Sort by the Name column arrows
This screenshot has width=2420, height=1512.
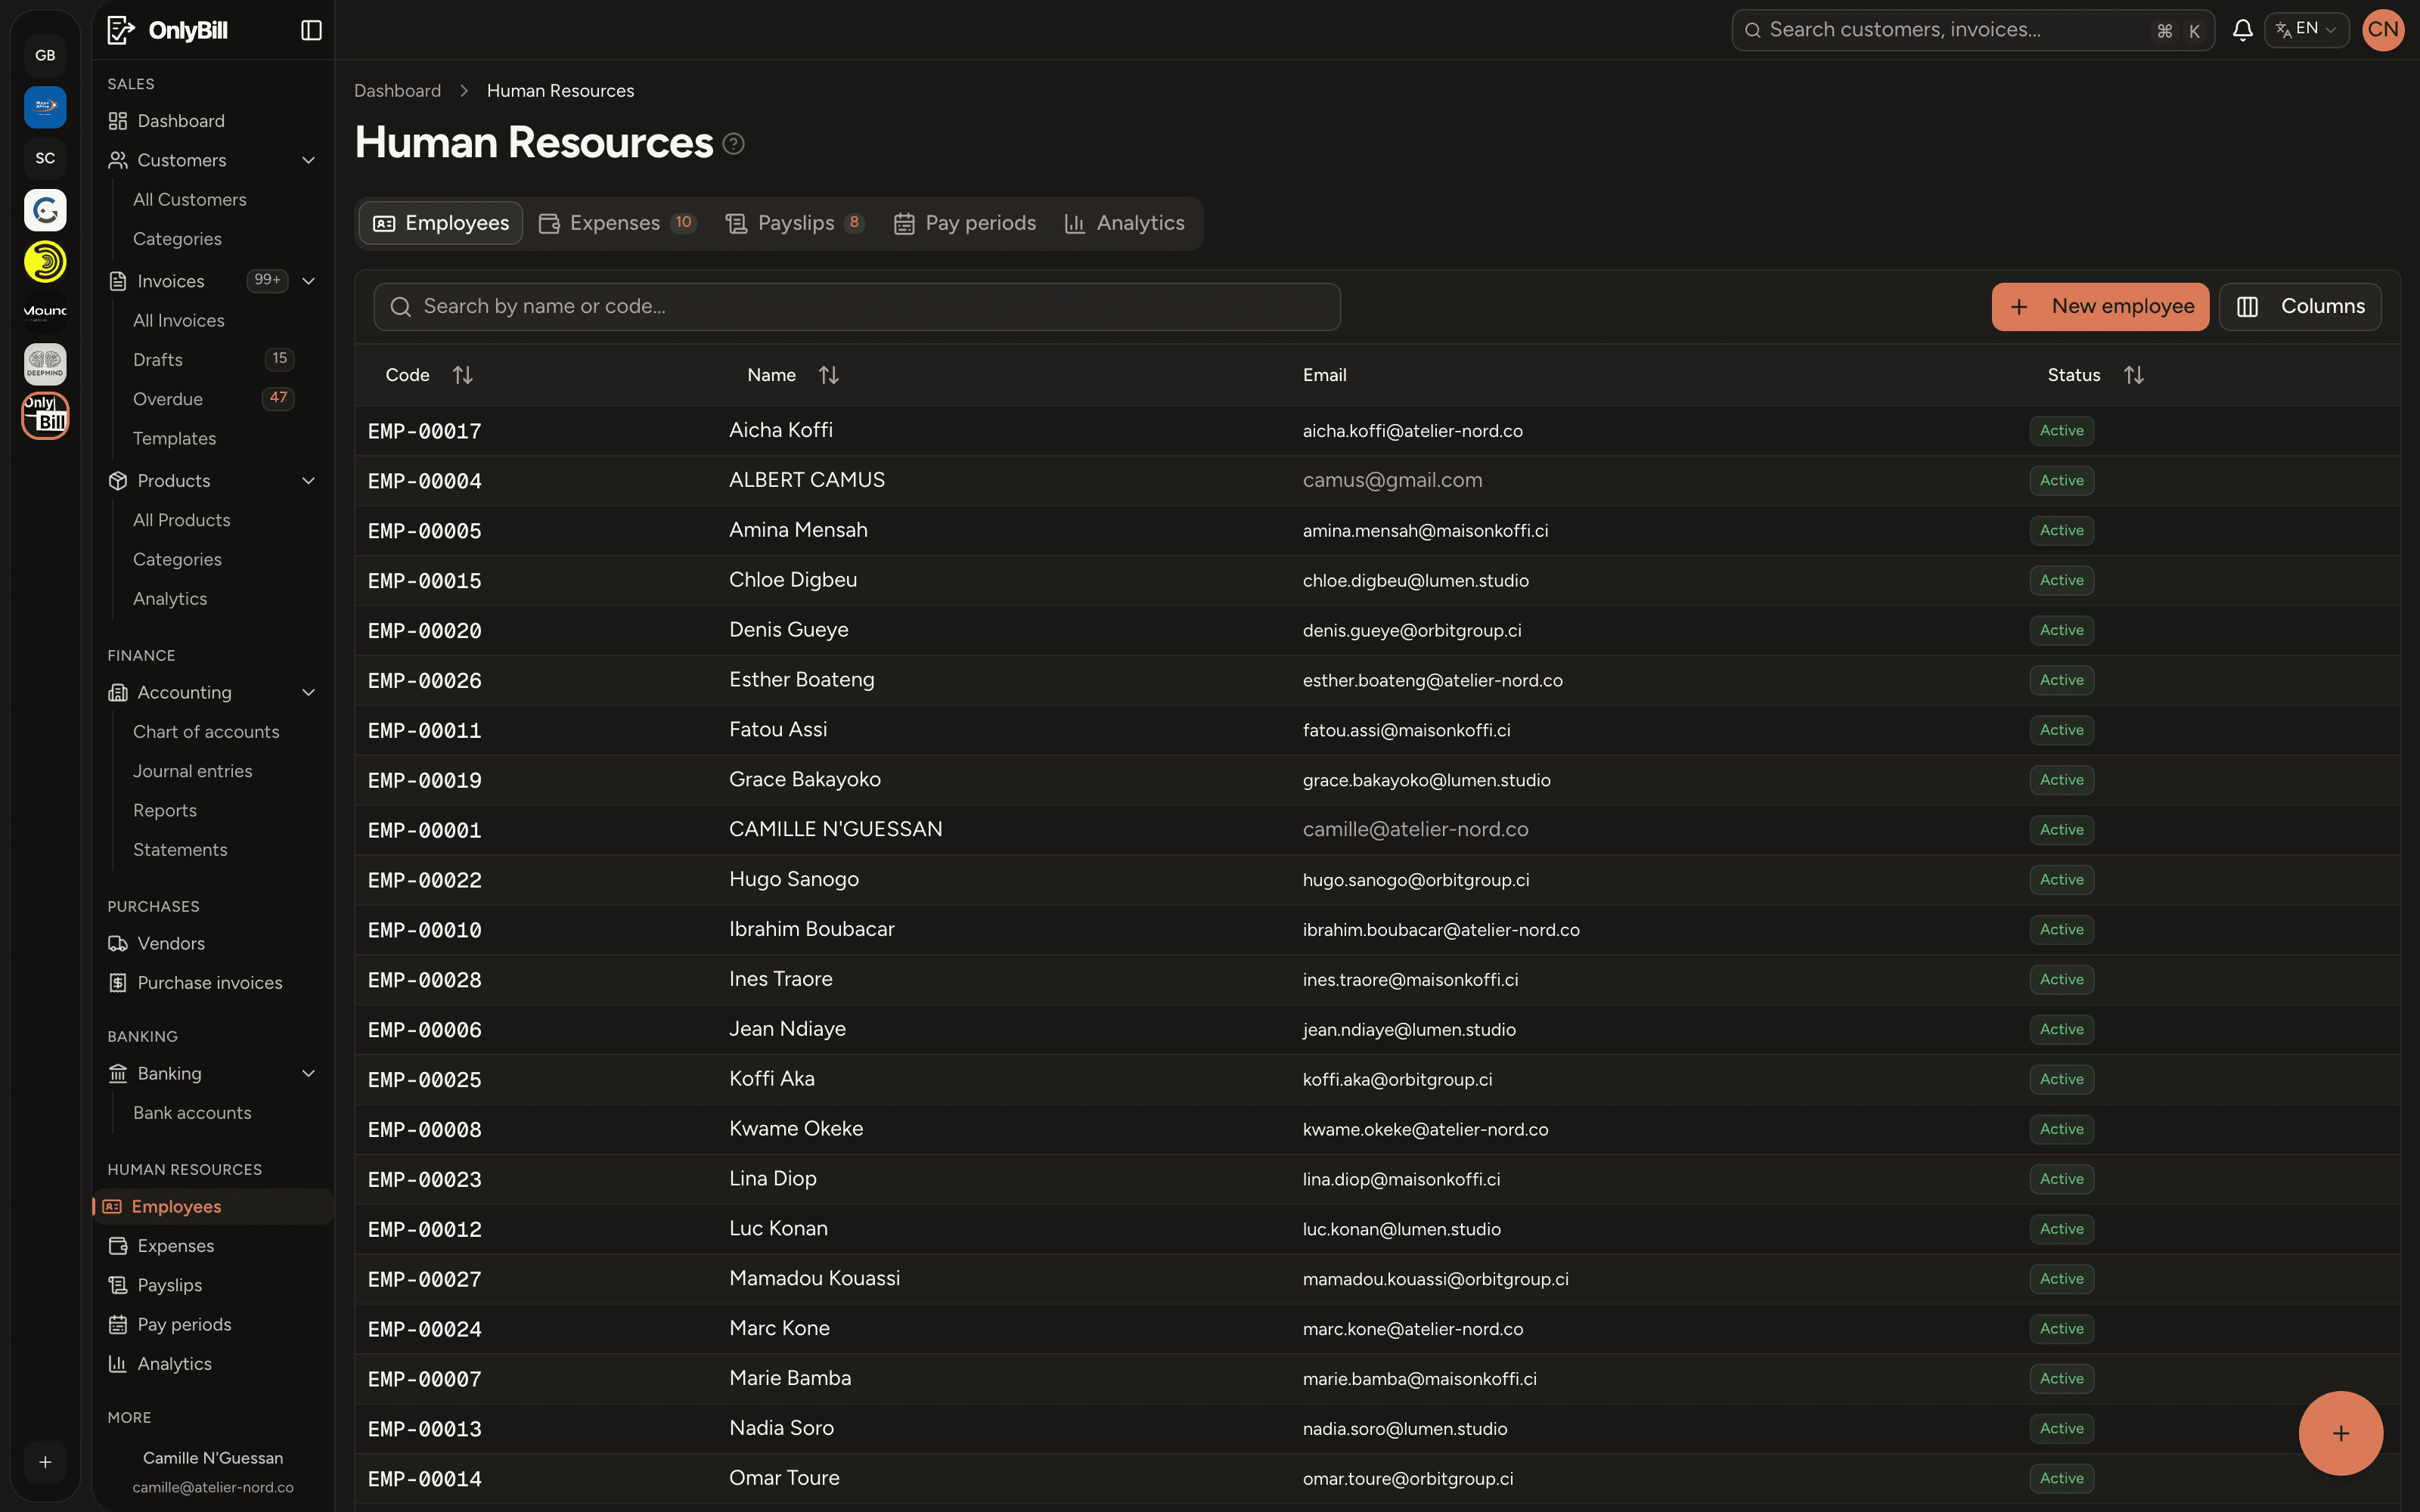coord(828,375)
